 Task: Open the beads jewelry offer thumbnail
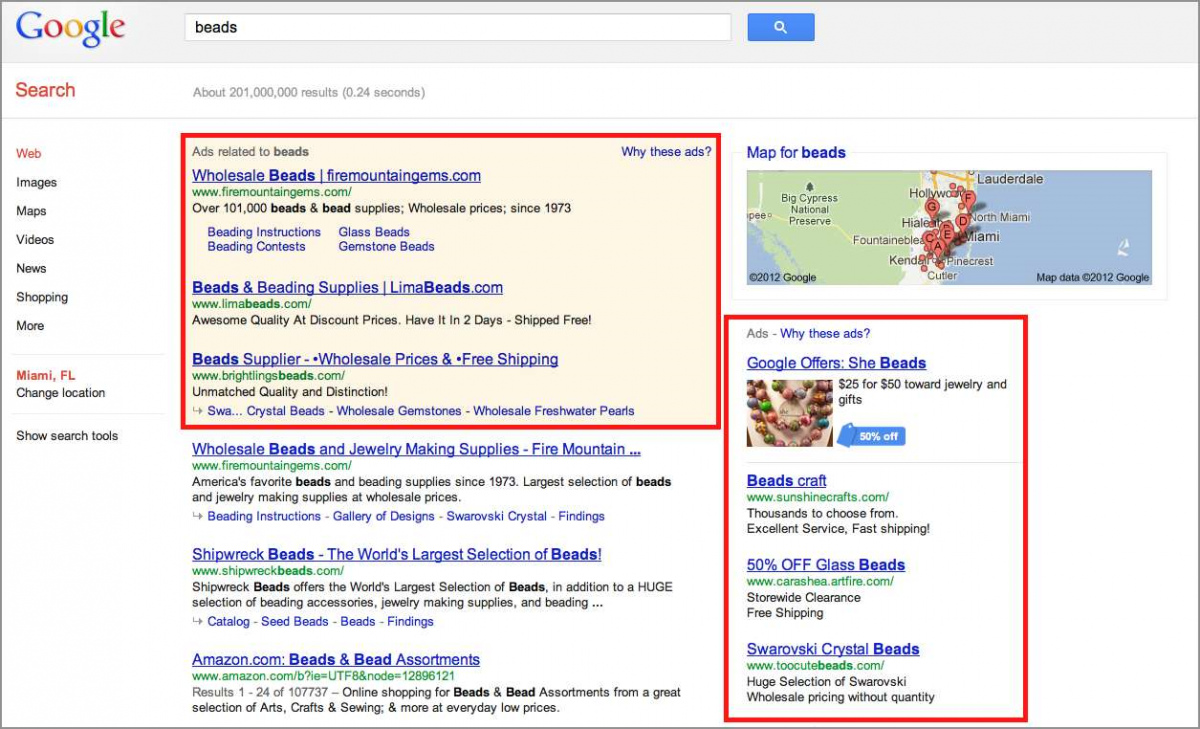[x=790, y=412]
